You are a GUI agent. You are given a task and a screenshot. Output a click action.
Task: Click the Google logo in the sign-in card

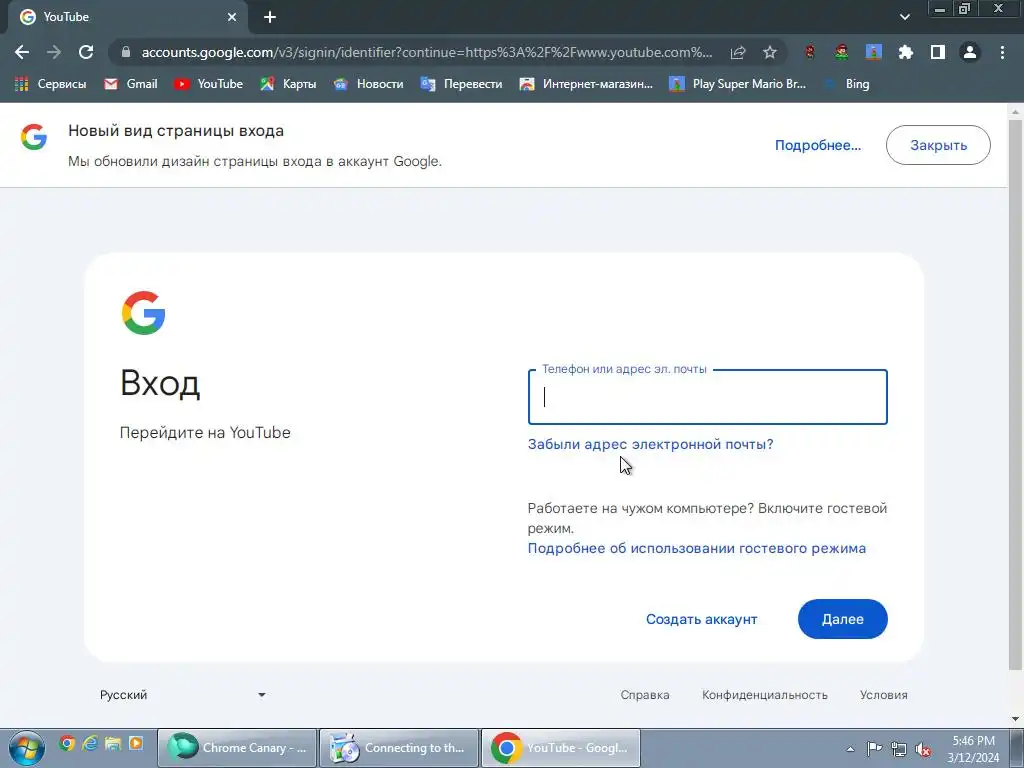(144, 313)
